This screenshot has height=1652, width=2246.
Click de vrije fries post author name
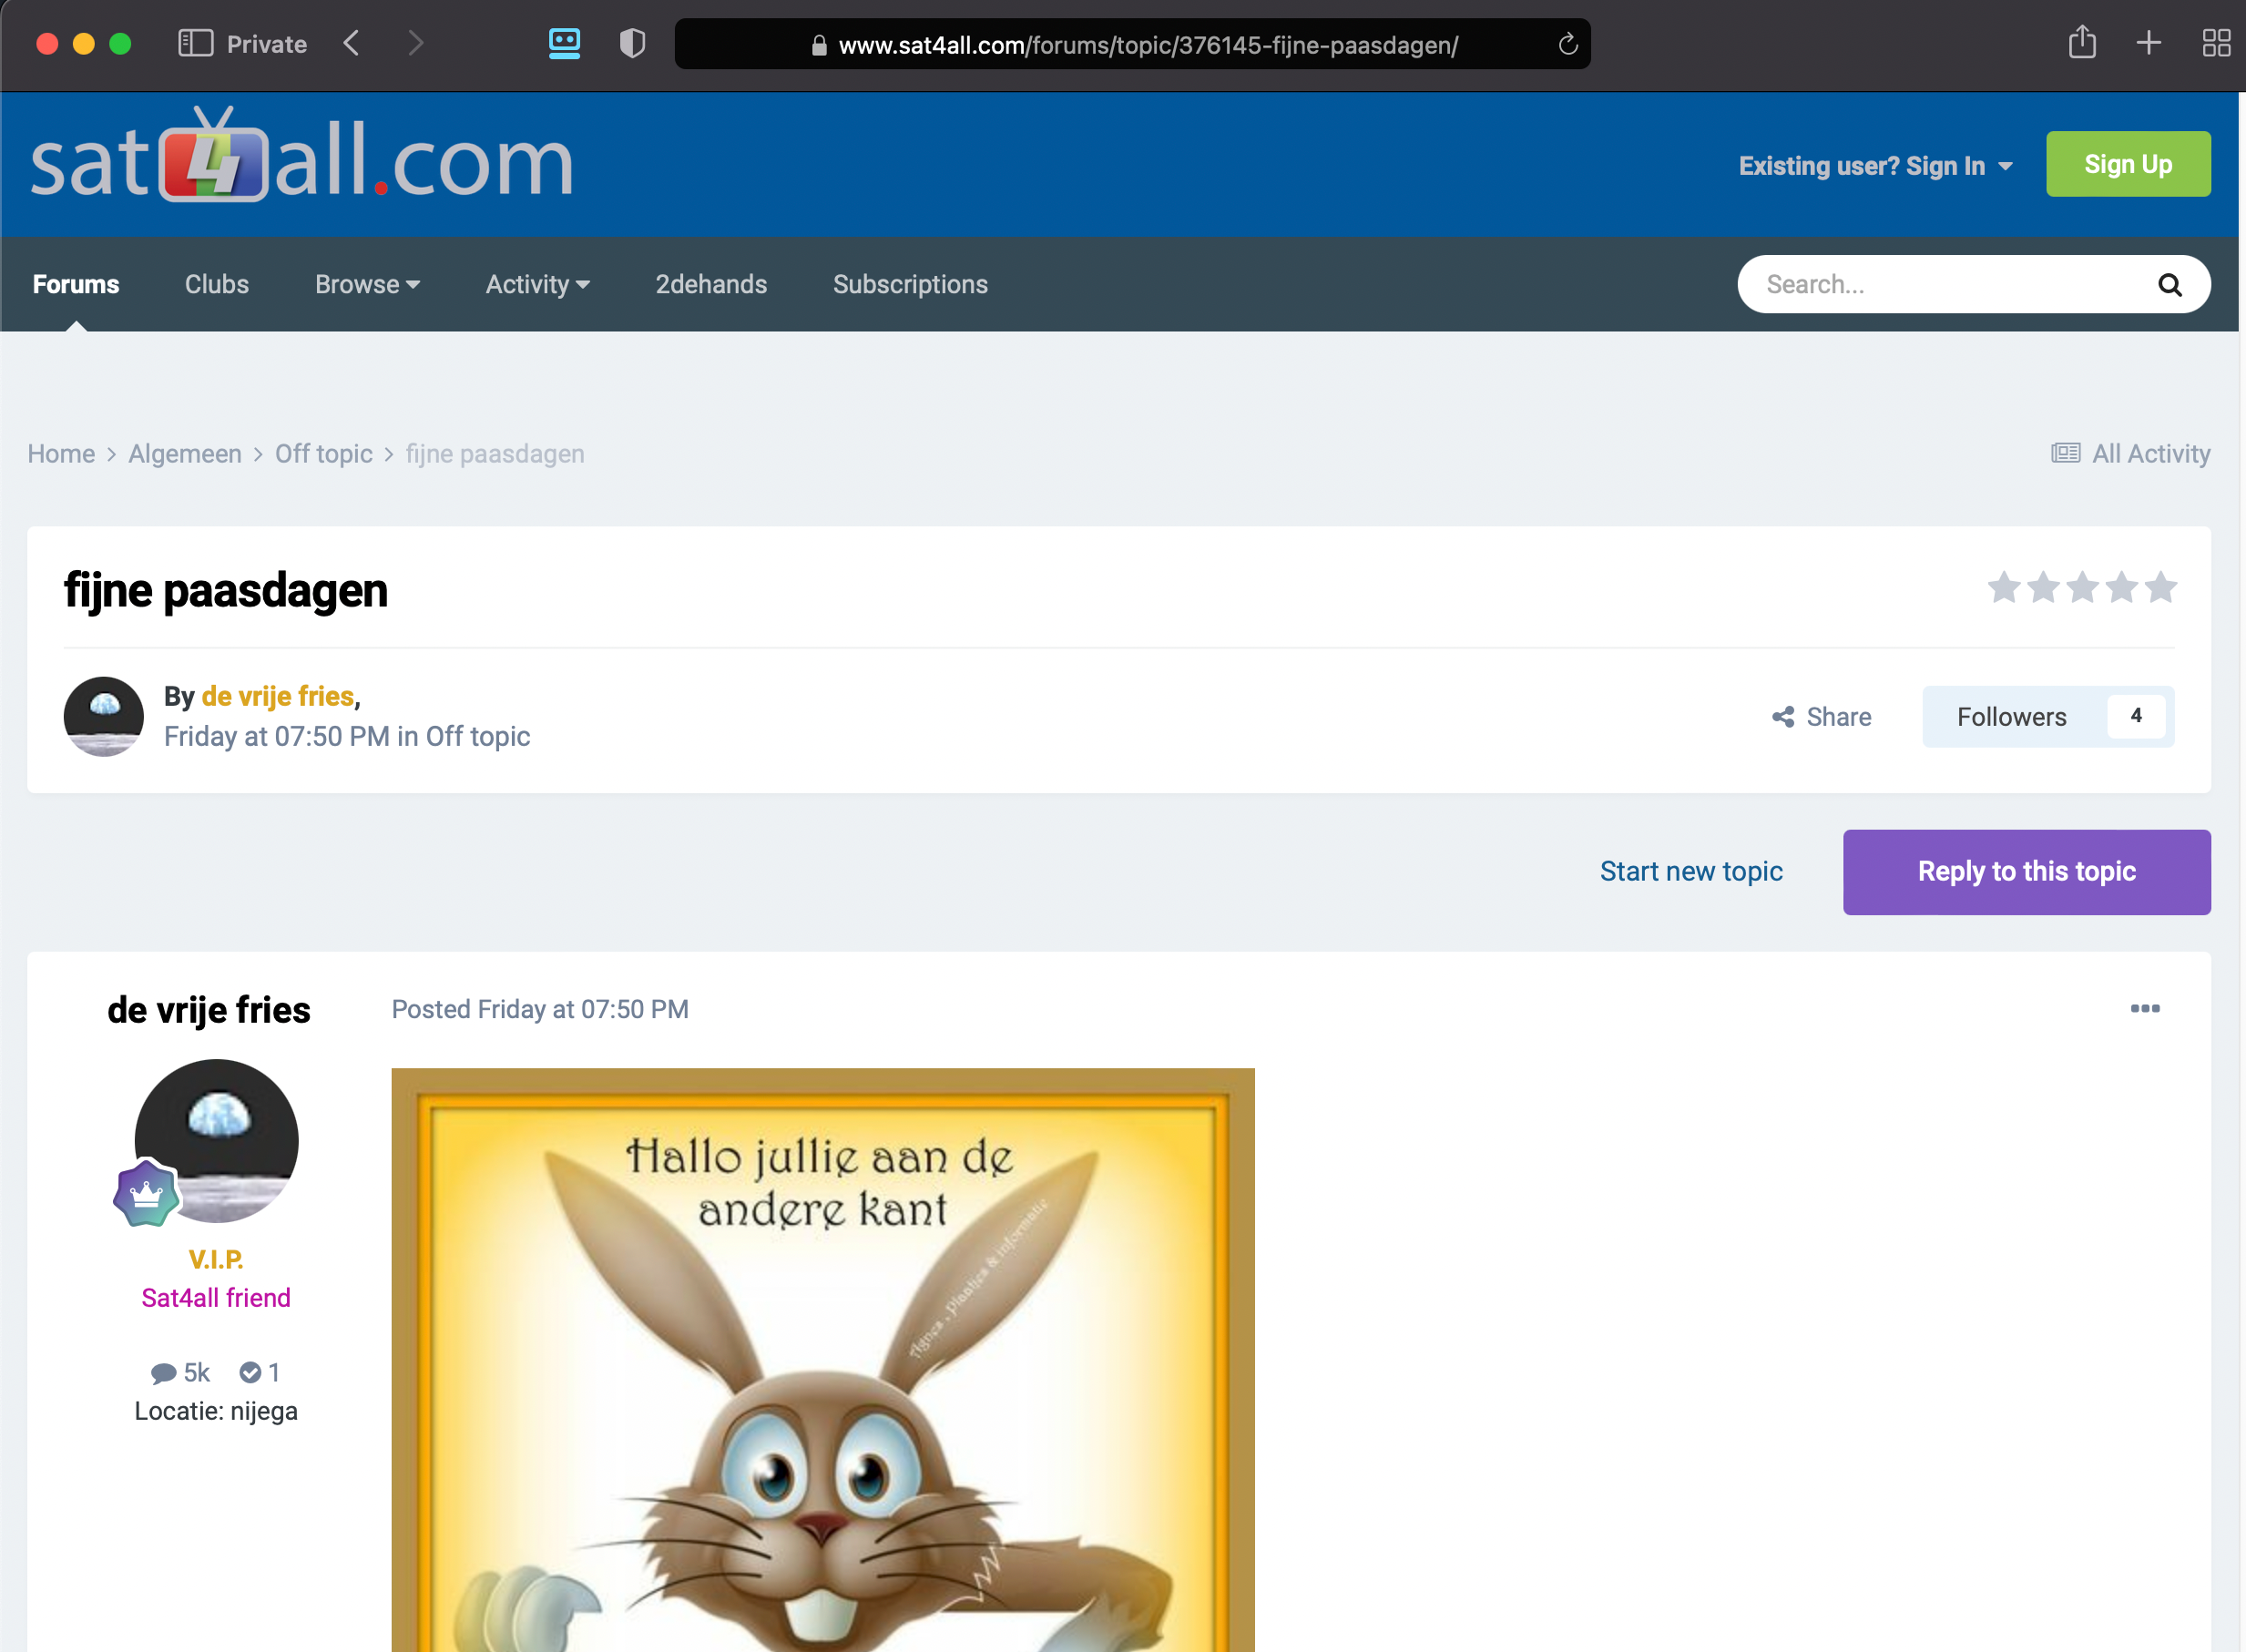[x=209, y=1010]
